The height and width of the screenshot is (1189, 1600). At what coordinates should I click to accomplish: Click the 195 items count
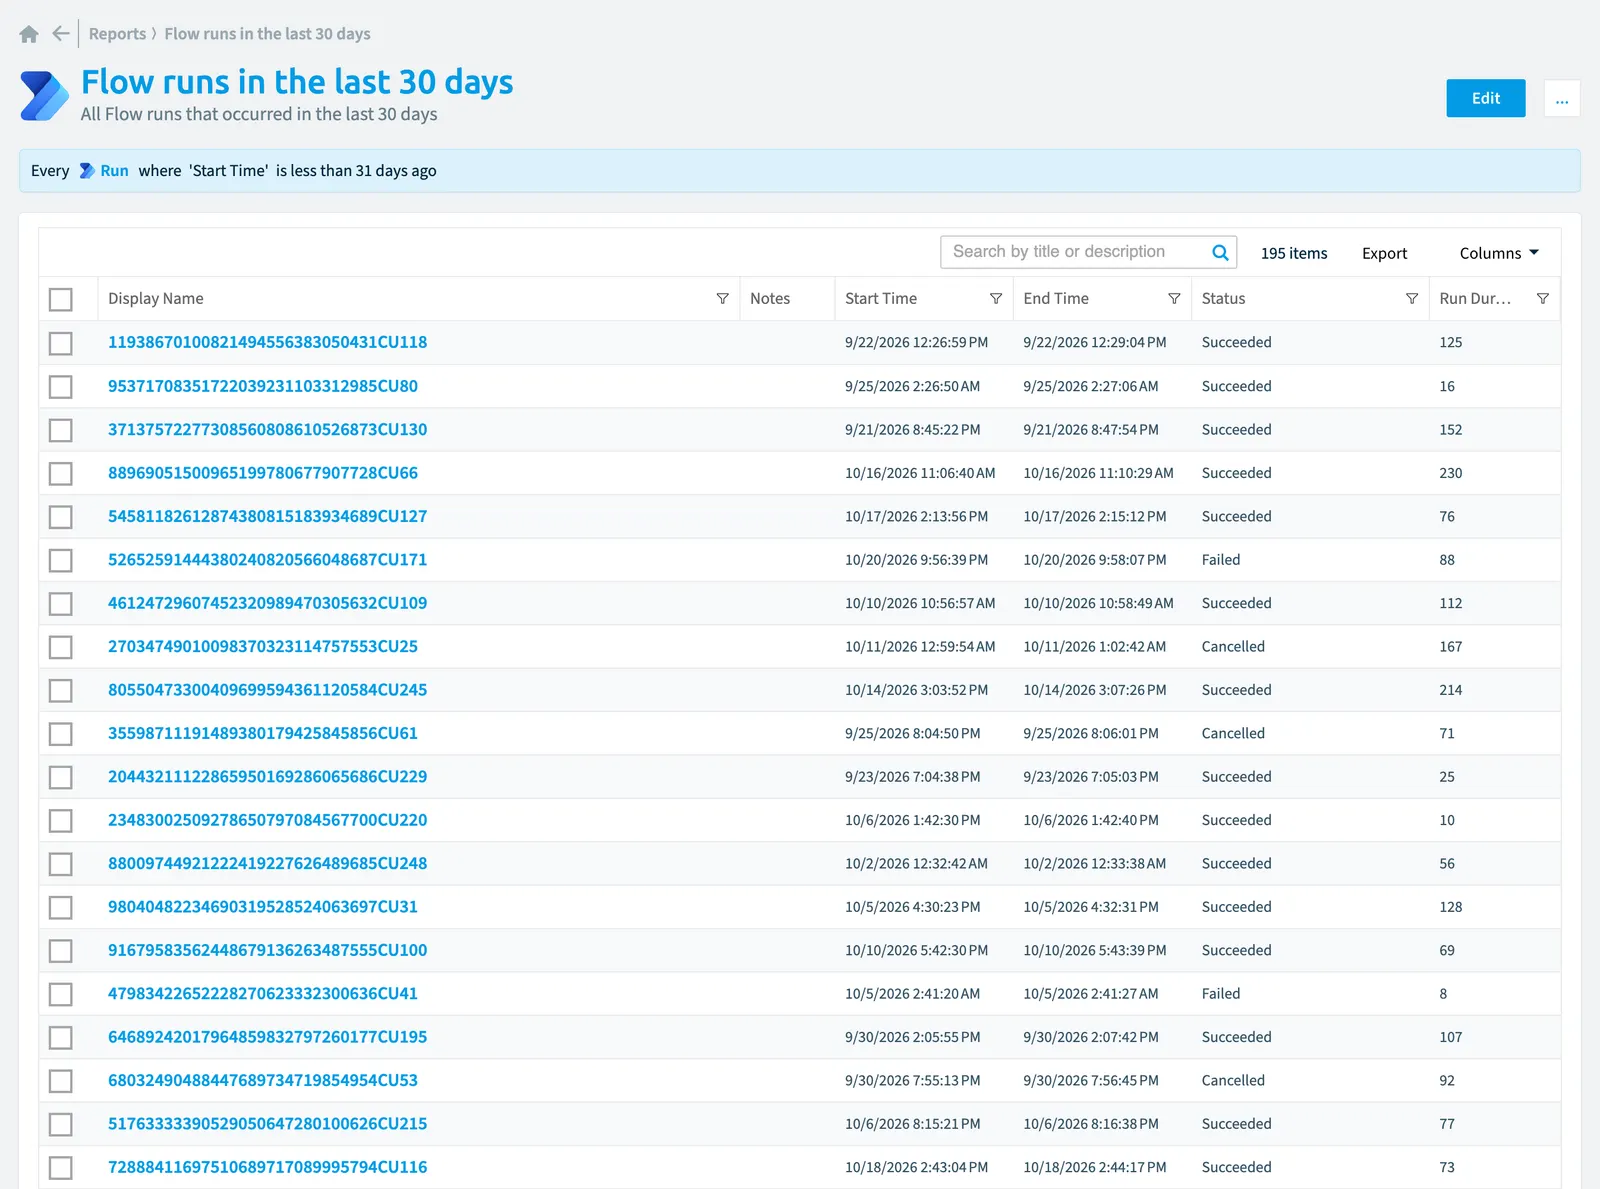[1294, 253]
